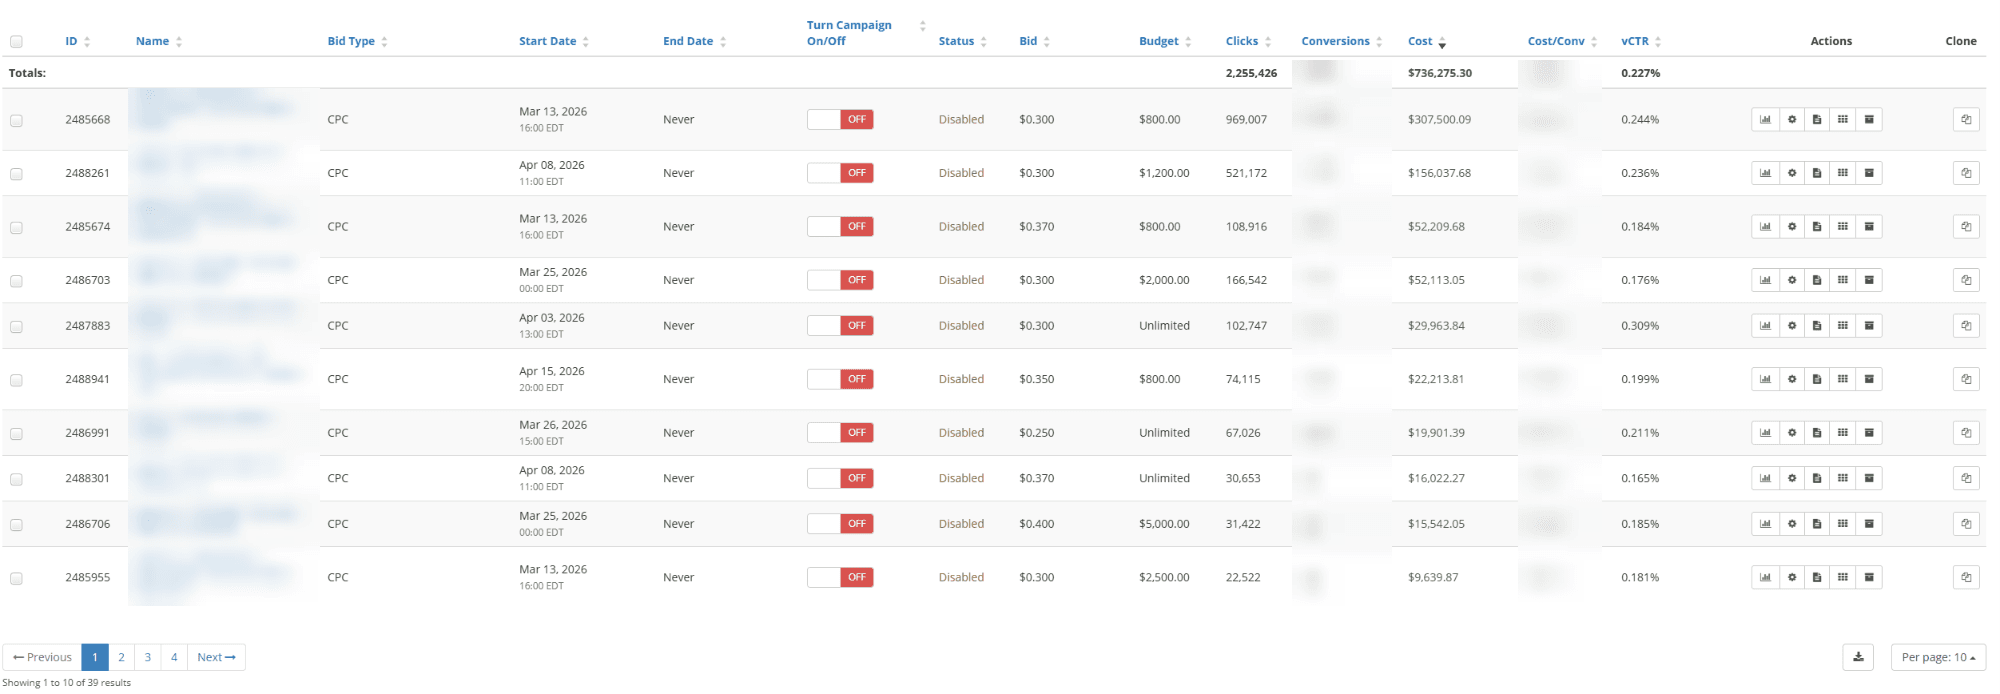Open statistics chart for campaign 2485955
Screen dimensions: 2000x694
[1765, 577]
